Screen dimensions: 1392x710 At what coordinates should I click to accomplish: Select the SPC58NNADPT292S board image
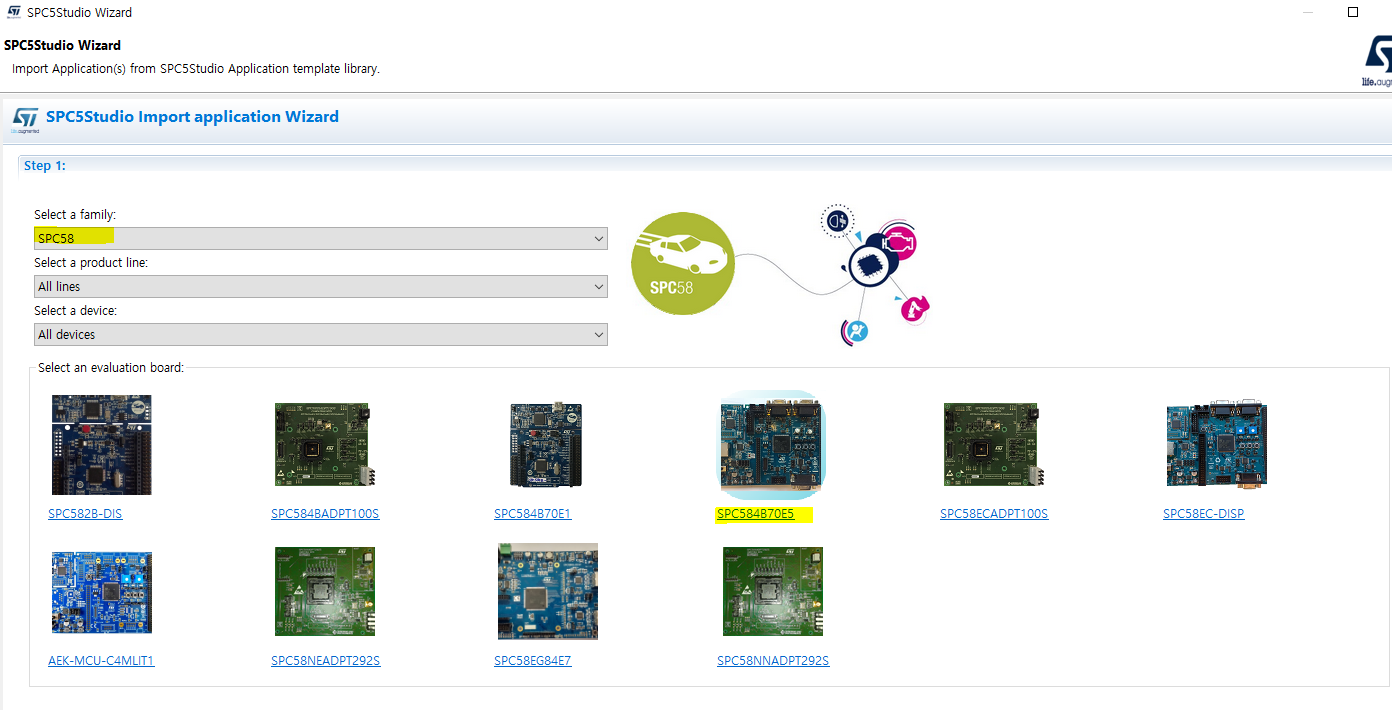pyautogui.click(x=773, y=591)
